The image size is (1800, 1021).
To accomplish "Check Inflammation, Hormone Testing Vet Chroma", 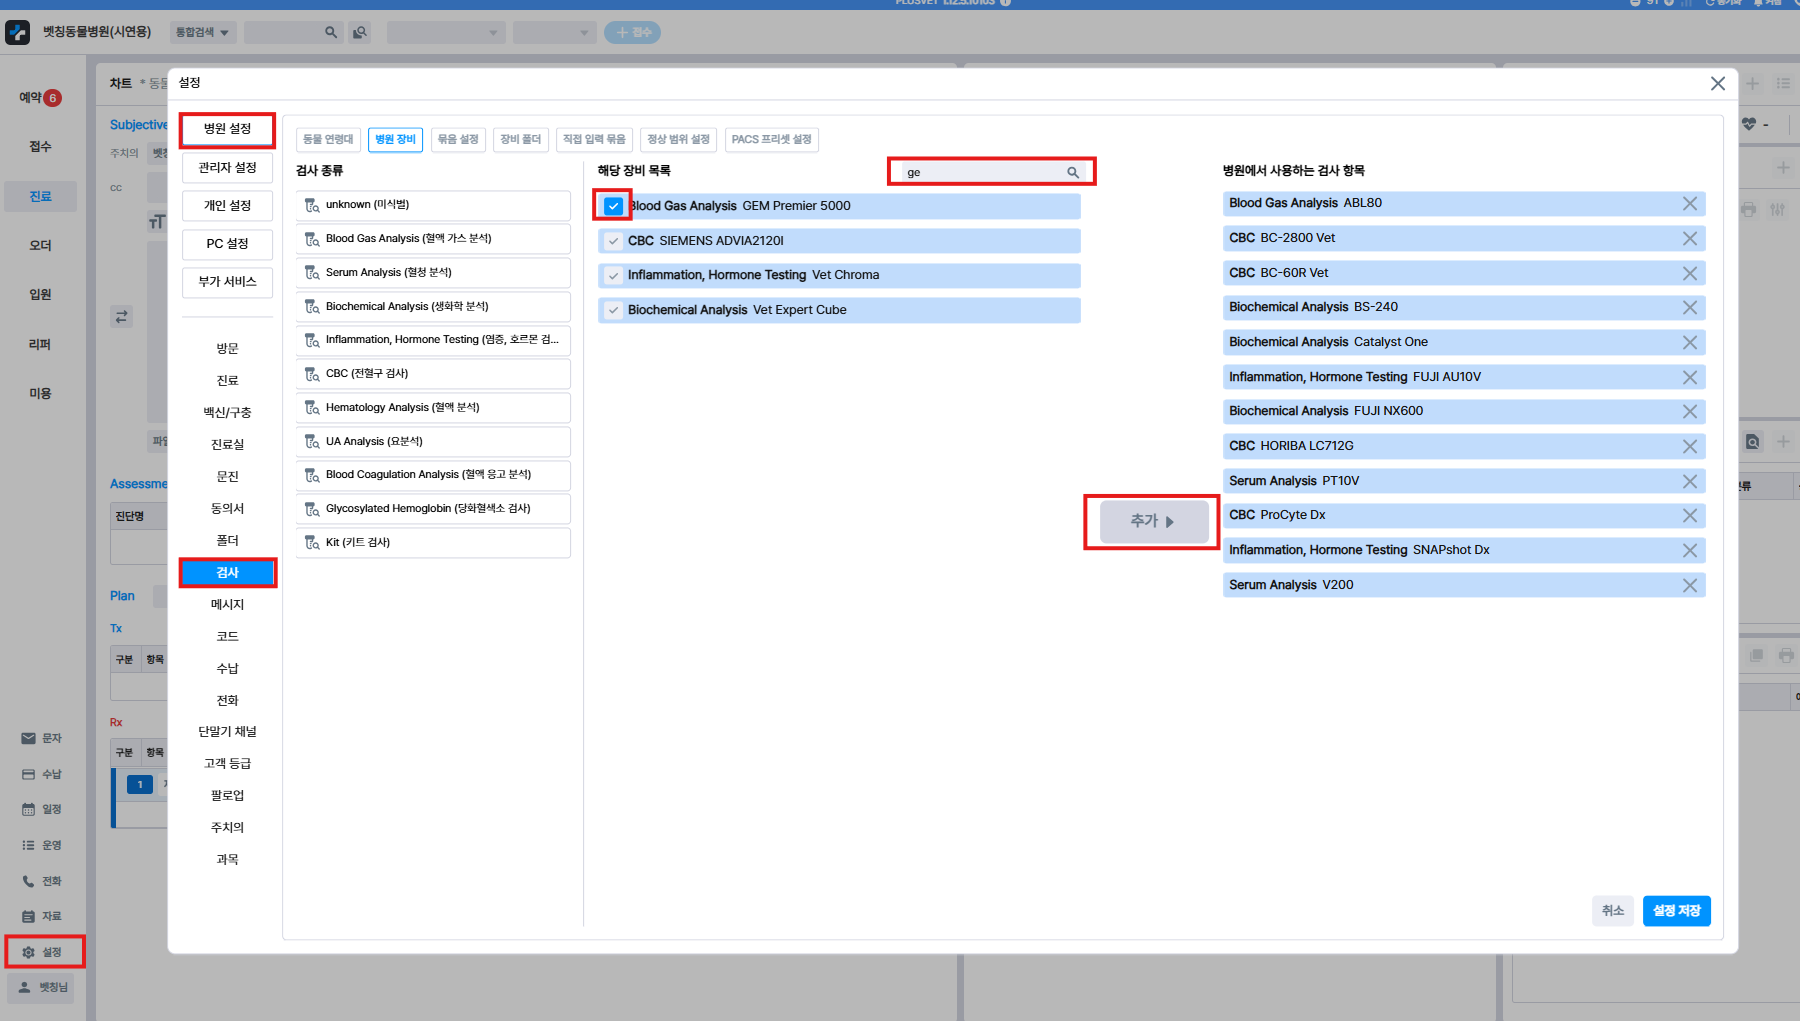I will click(613, 275).
